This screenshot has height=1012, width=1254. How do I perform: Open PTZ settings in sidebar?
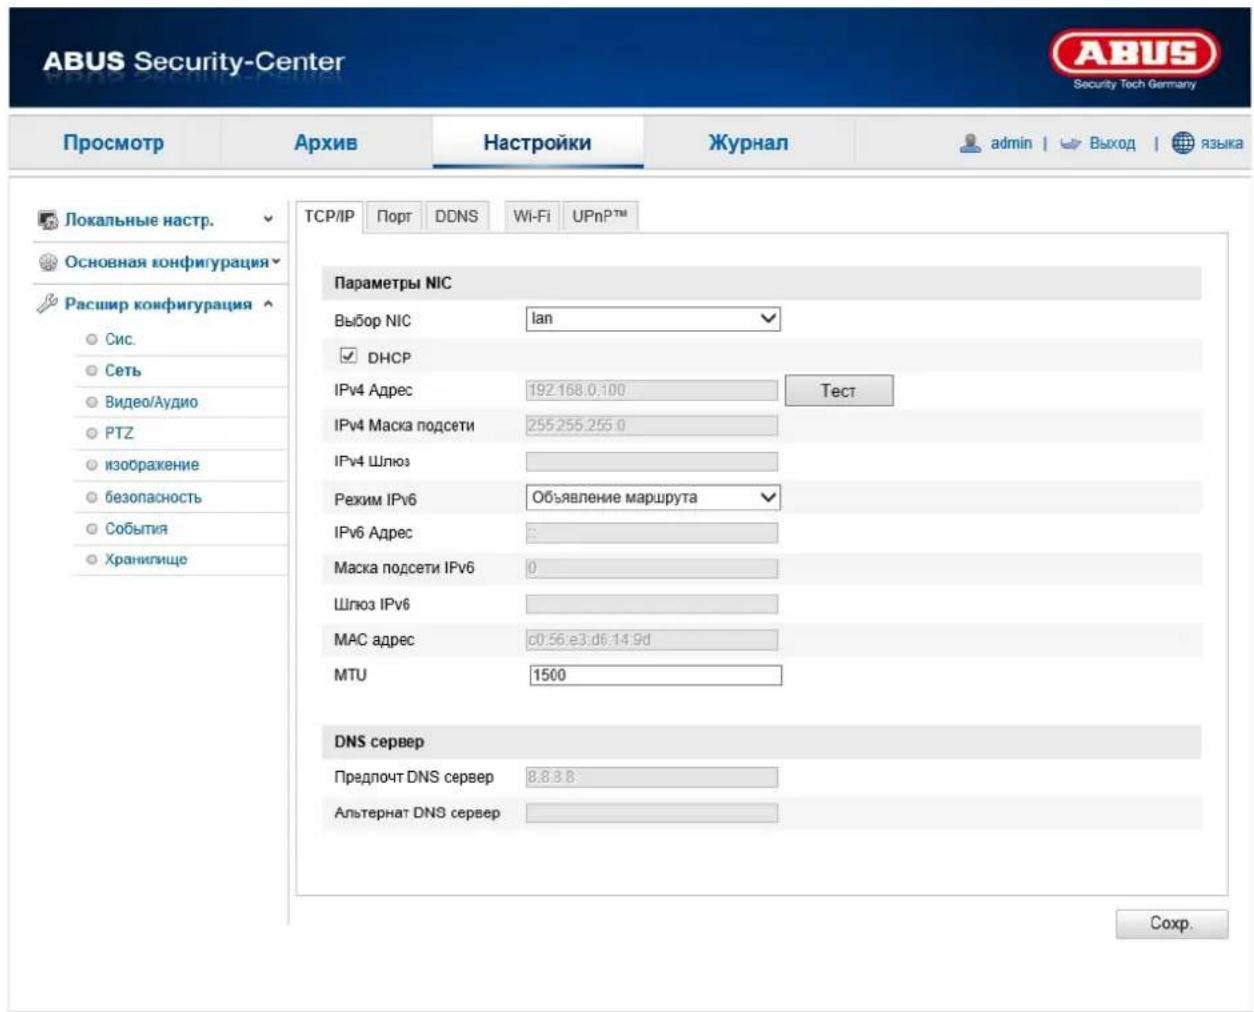119,433
